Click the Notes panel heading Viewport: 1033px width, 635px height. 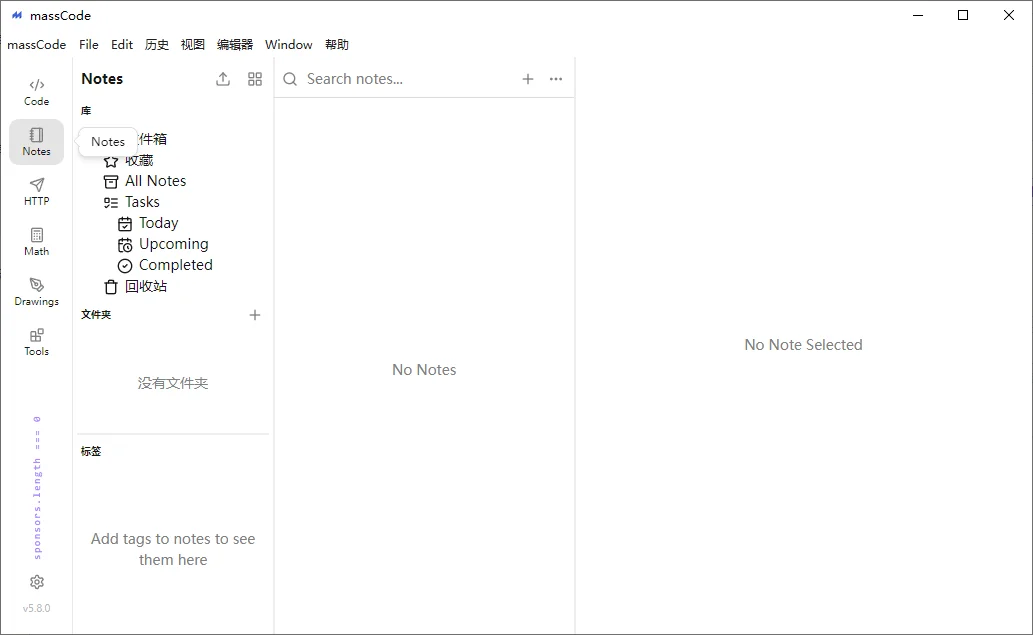pos(102,79)
